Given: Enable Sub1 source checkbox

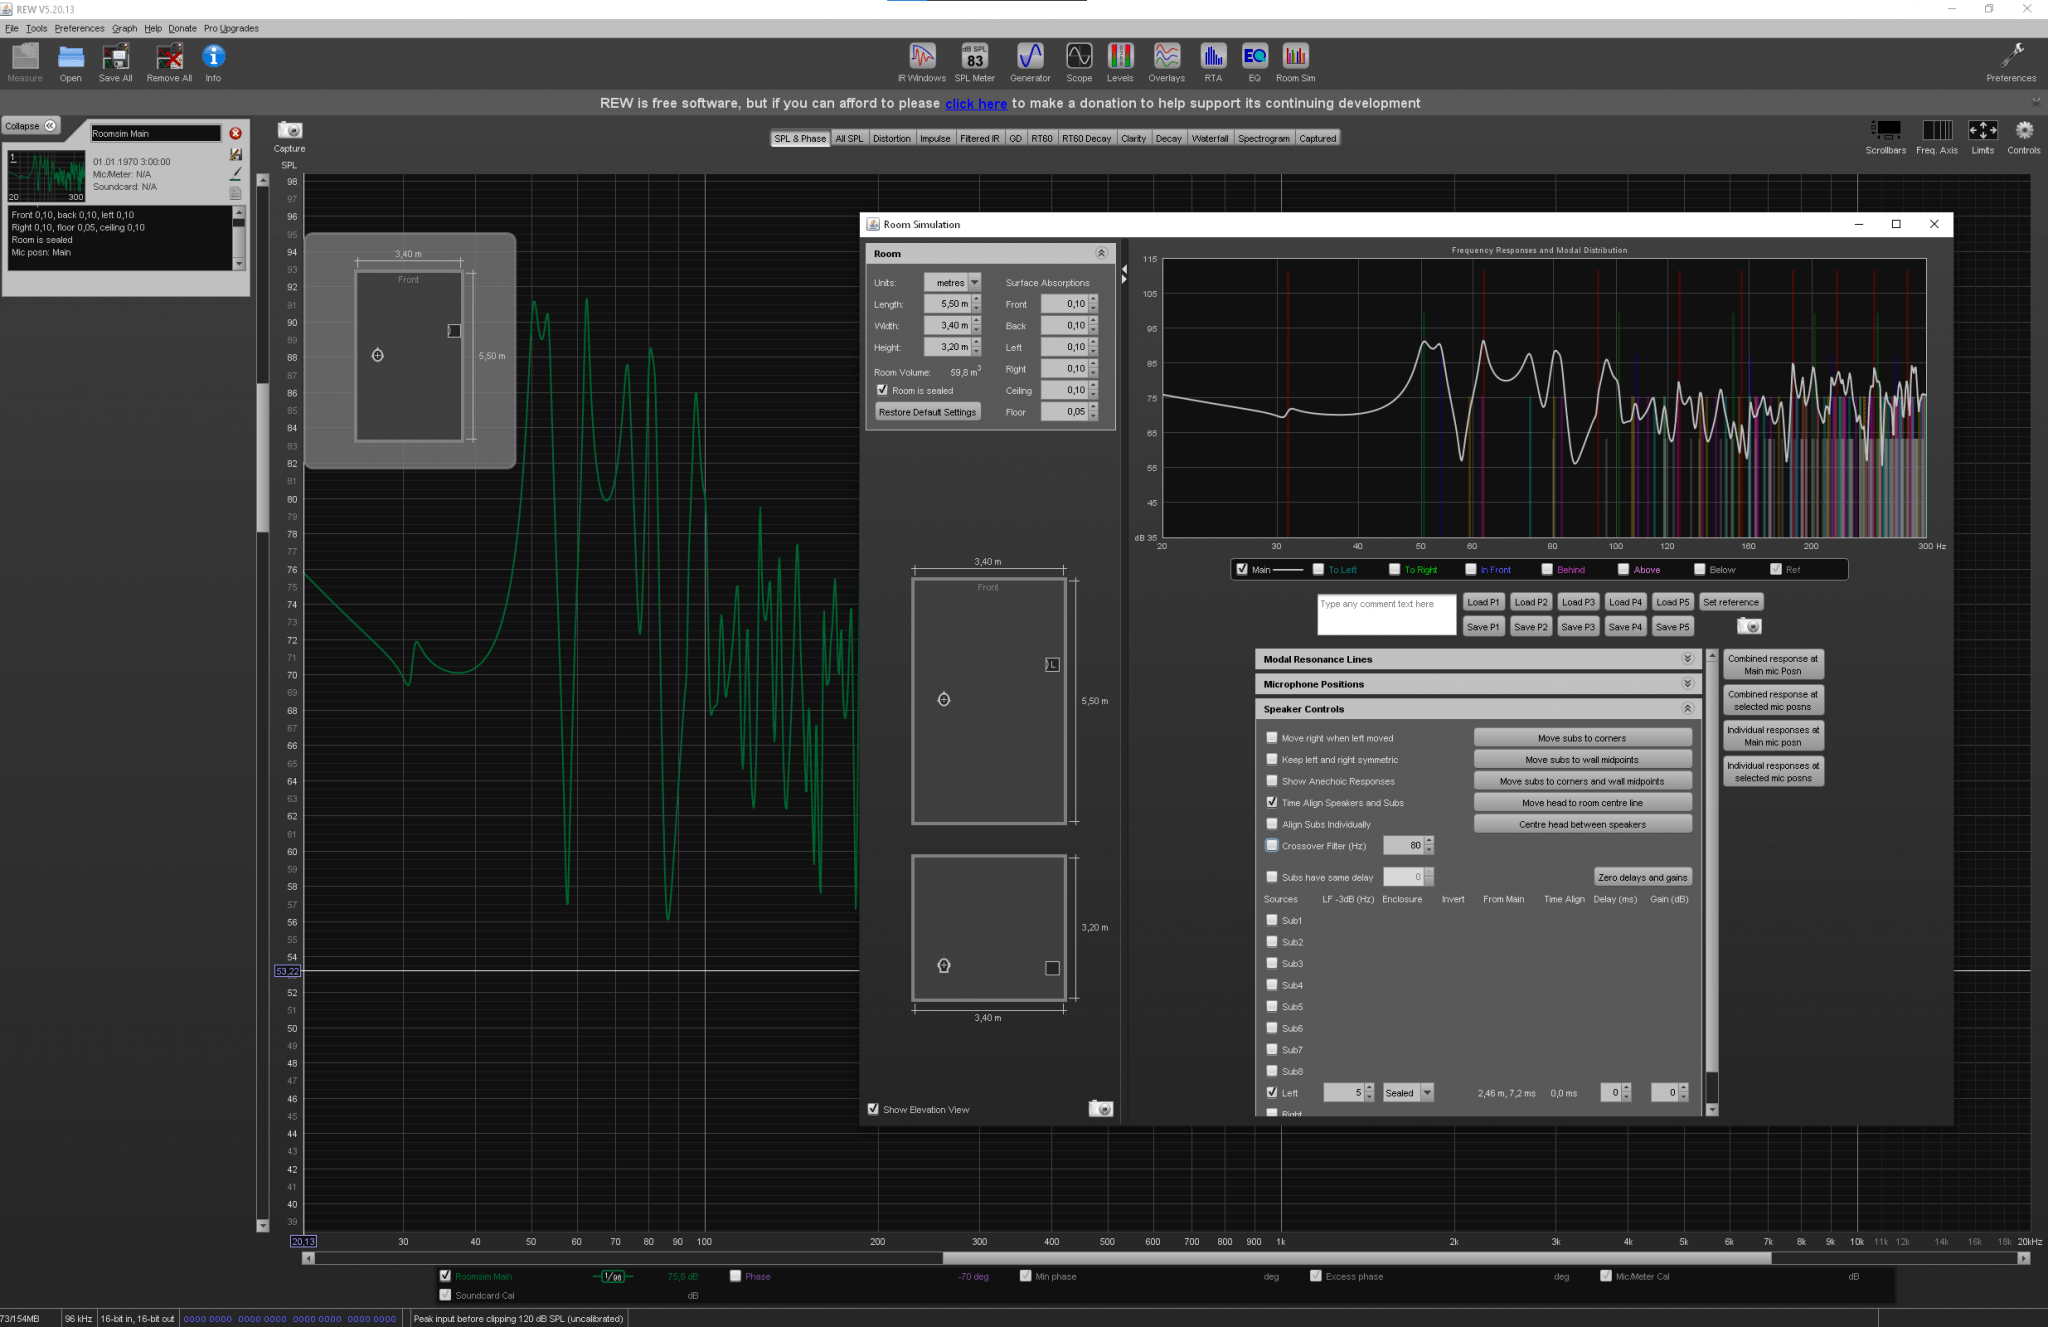Looking at the screenshot, I should click(x=1272, y=920).
